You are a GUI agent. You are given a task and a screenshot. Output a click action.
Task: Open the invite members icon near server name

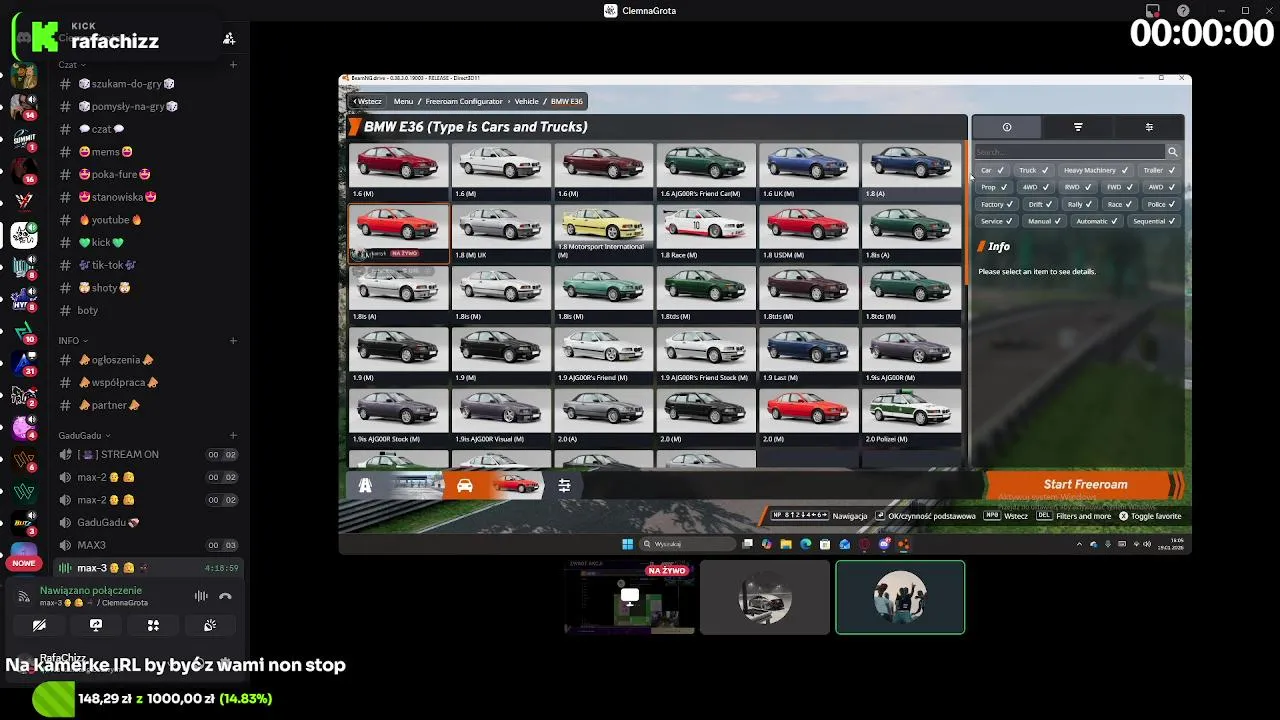click(x=229, y=38)
